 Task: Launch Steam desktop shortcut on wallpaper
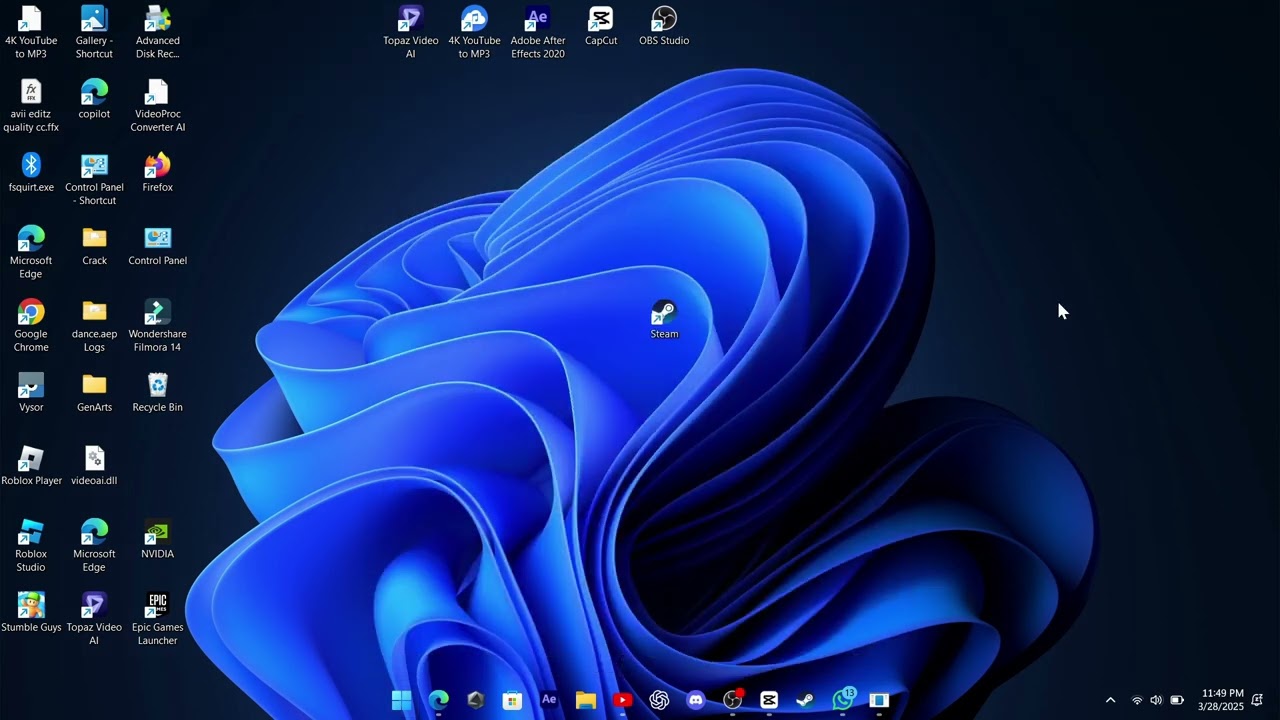coord(664,319)
